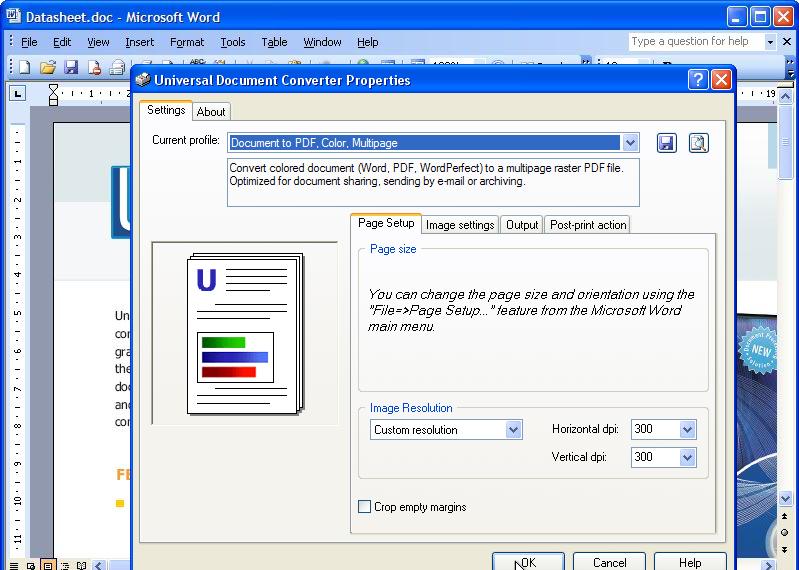Open the Format menu in Word

point(187,42)
